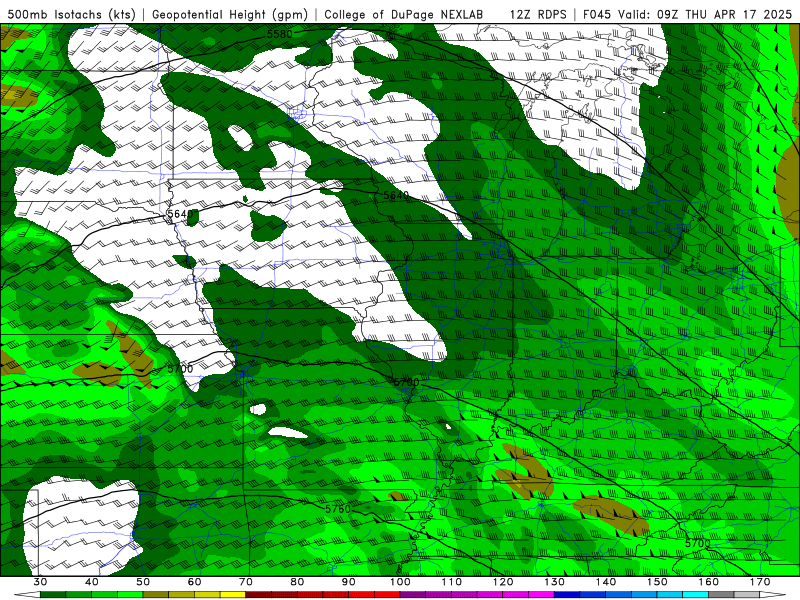Click the 5760 height contour label
Image resolution: width=800 pixels, height=600 pixels.
pyautogui.click(x=338, y=509)
